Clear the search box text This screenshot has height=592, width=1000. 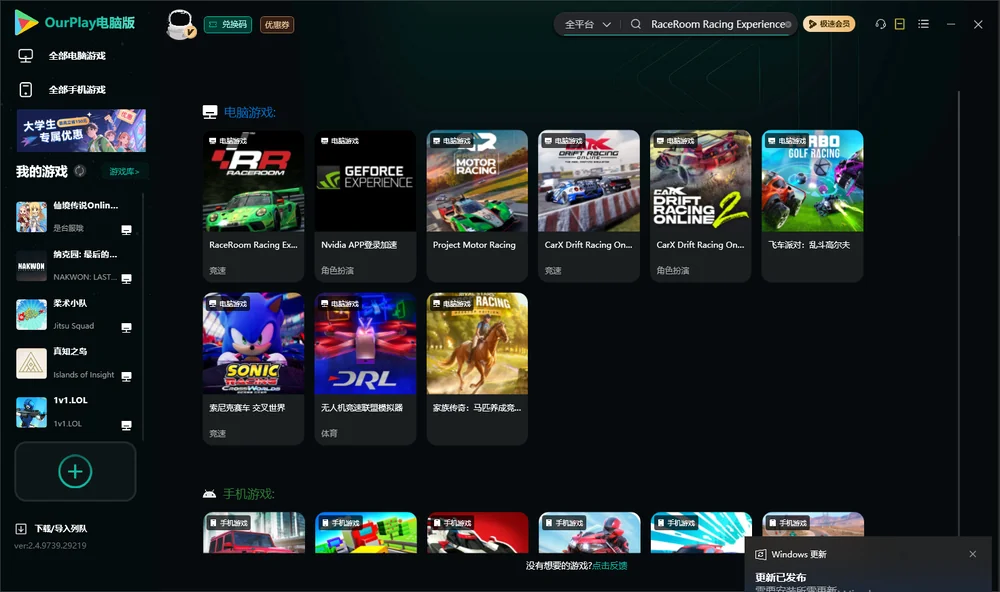[x=788, y=24]
